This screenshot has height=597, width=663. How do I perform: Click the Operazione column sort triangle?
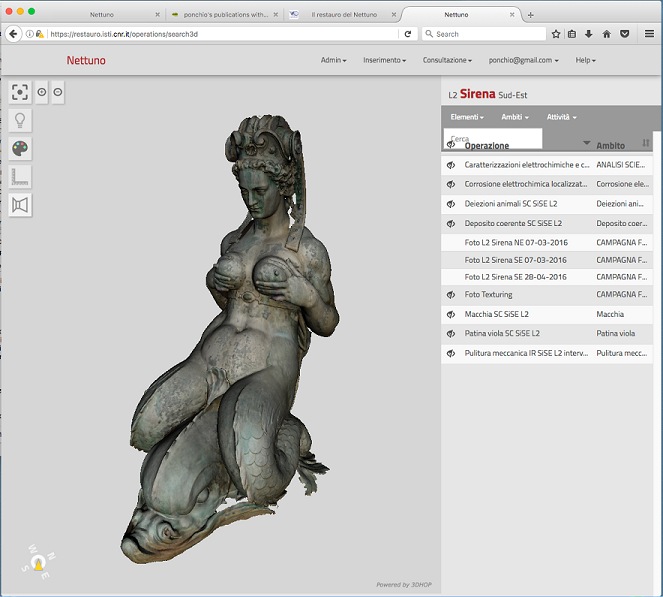tap(587, 142)
